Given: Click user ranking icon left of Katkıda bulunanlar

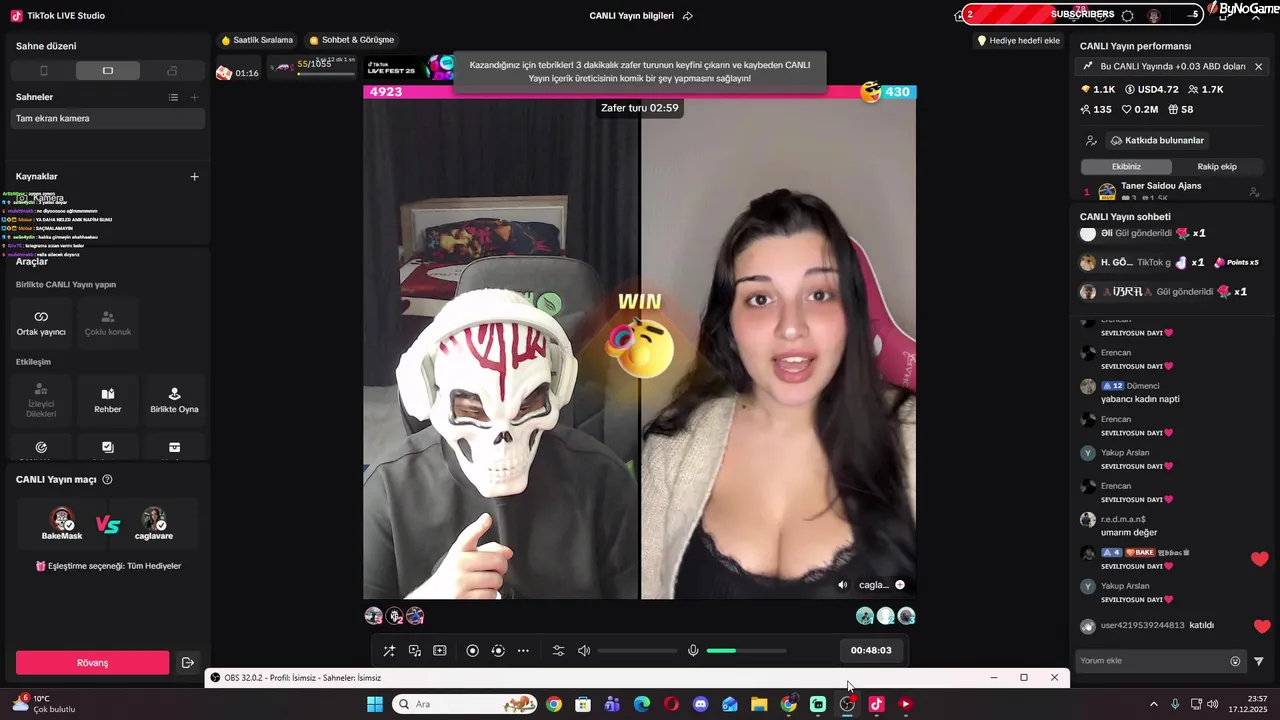Looking at the screenshot, I should pos(1091,141).
